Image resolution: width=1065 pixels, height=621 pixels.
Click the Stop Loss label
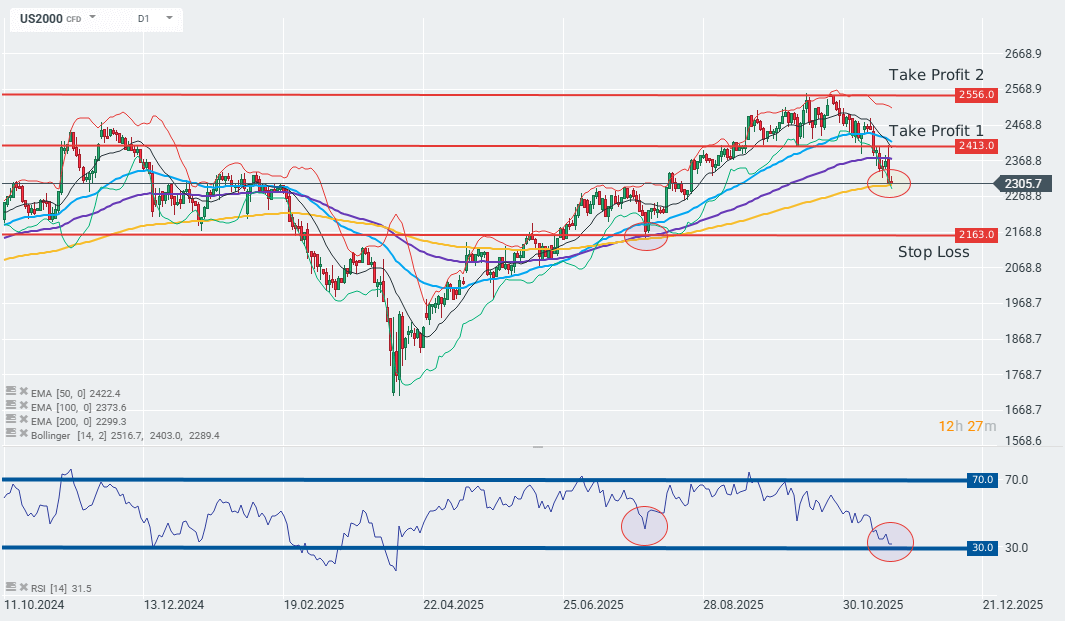coord(933,252)
